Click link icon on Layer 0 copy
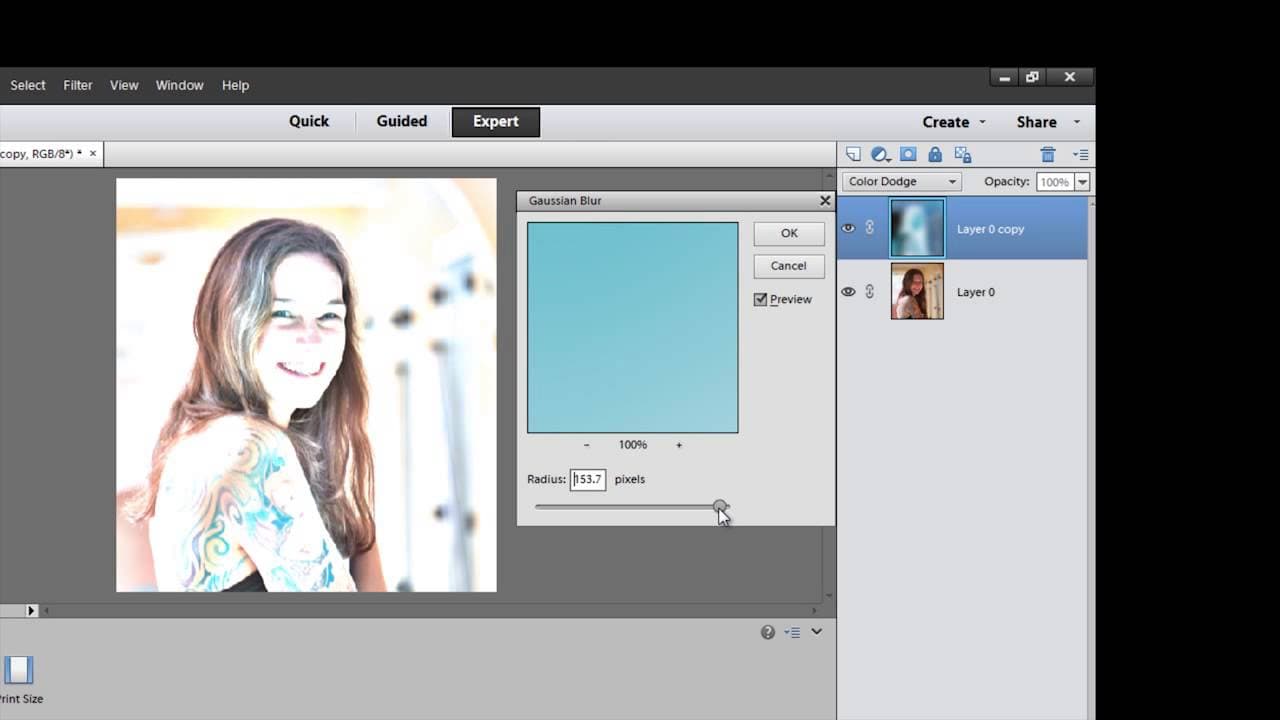This screenshot has width=1280, height=720. tap(870, 228)
